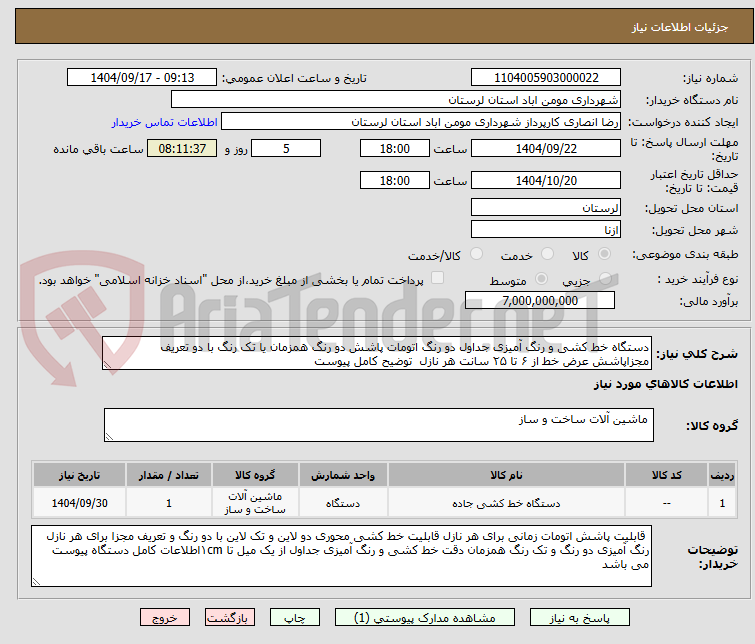Screen dimensions: 755x644
Task: Click the نام کالا column header
Action: [506, 475]
